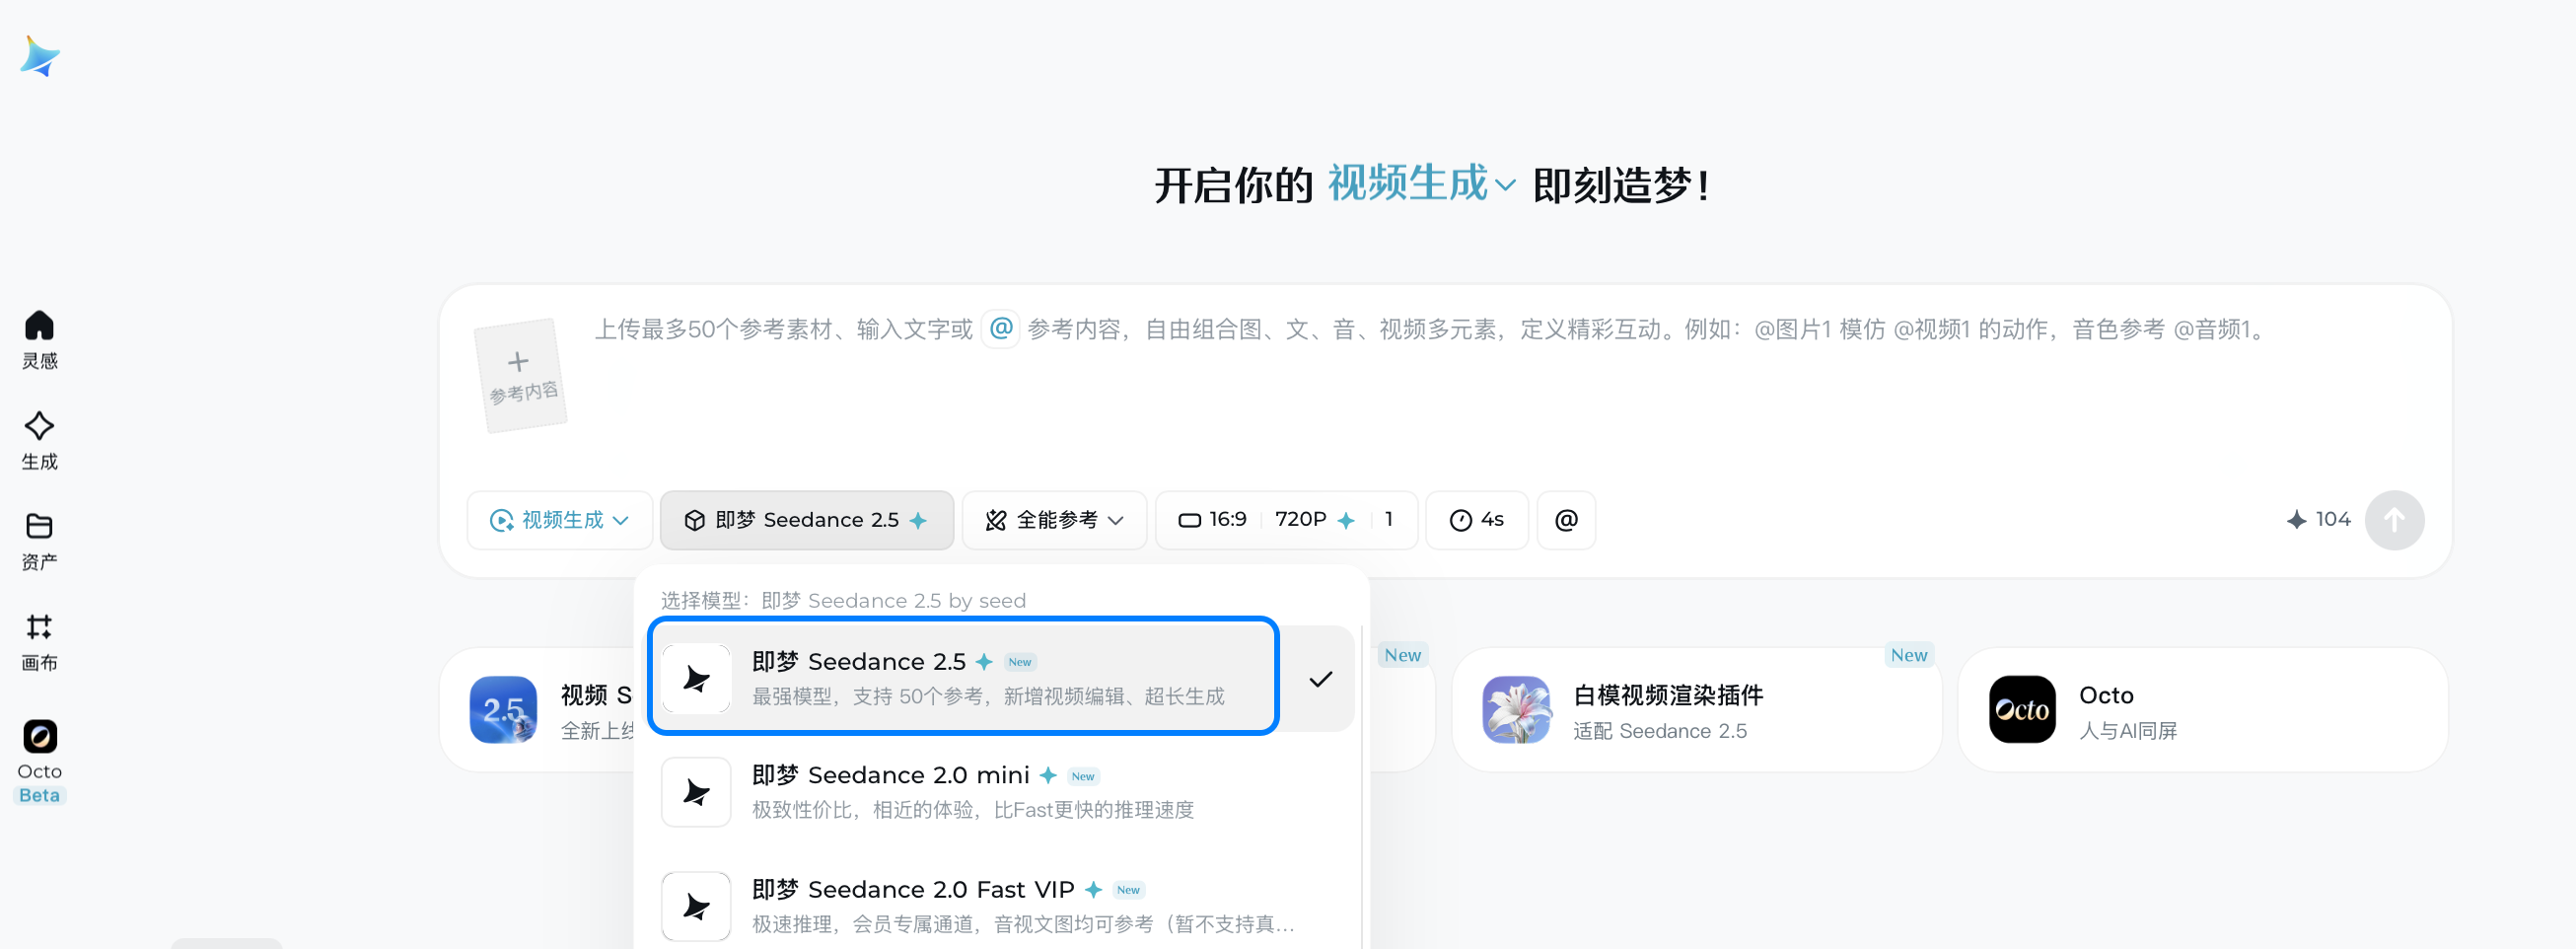Open the 全能参考 reference mode dropdown
2576x949 pixels.
[1054, 520]
